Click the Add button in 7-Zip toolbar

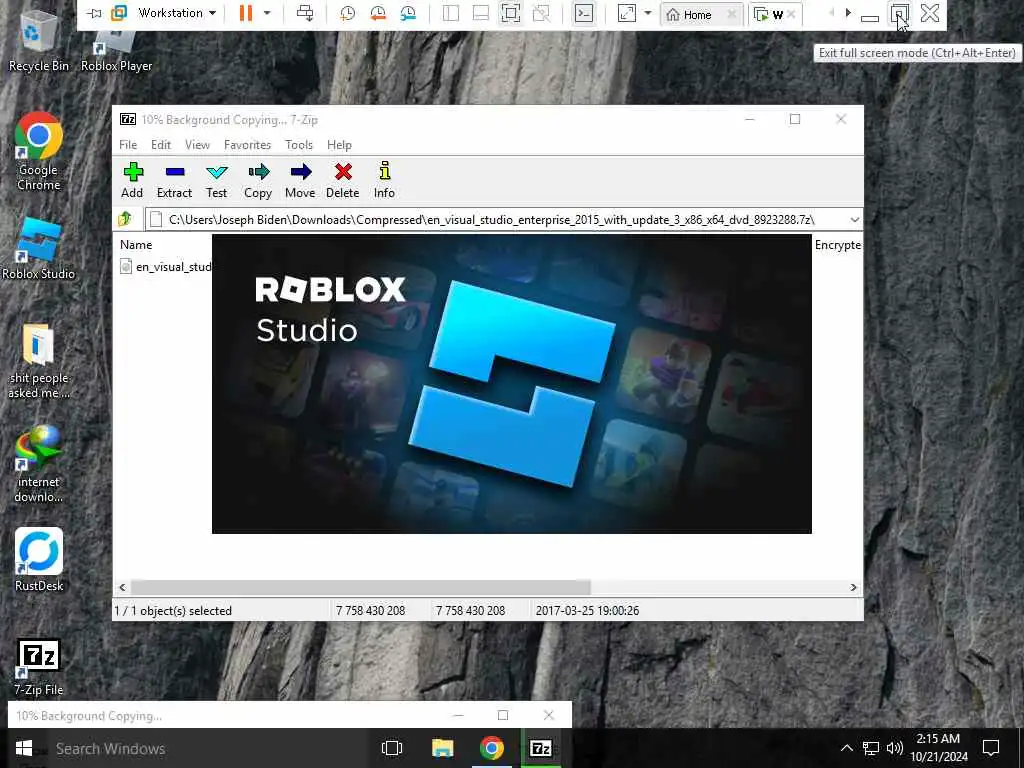132,180
